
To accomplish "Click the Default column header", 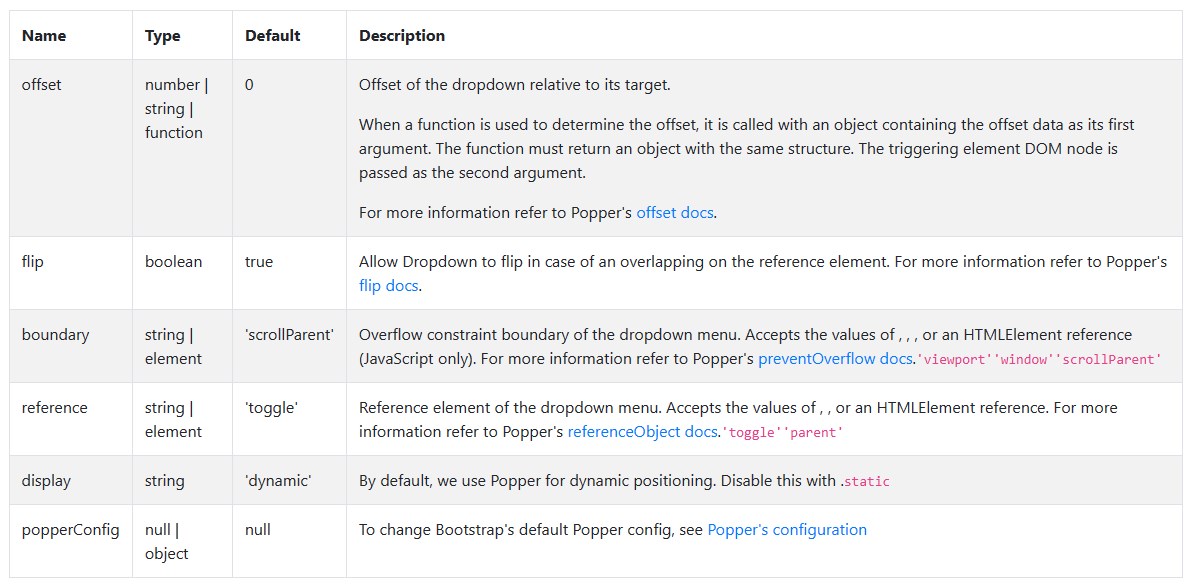I will point(273,36).
